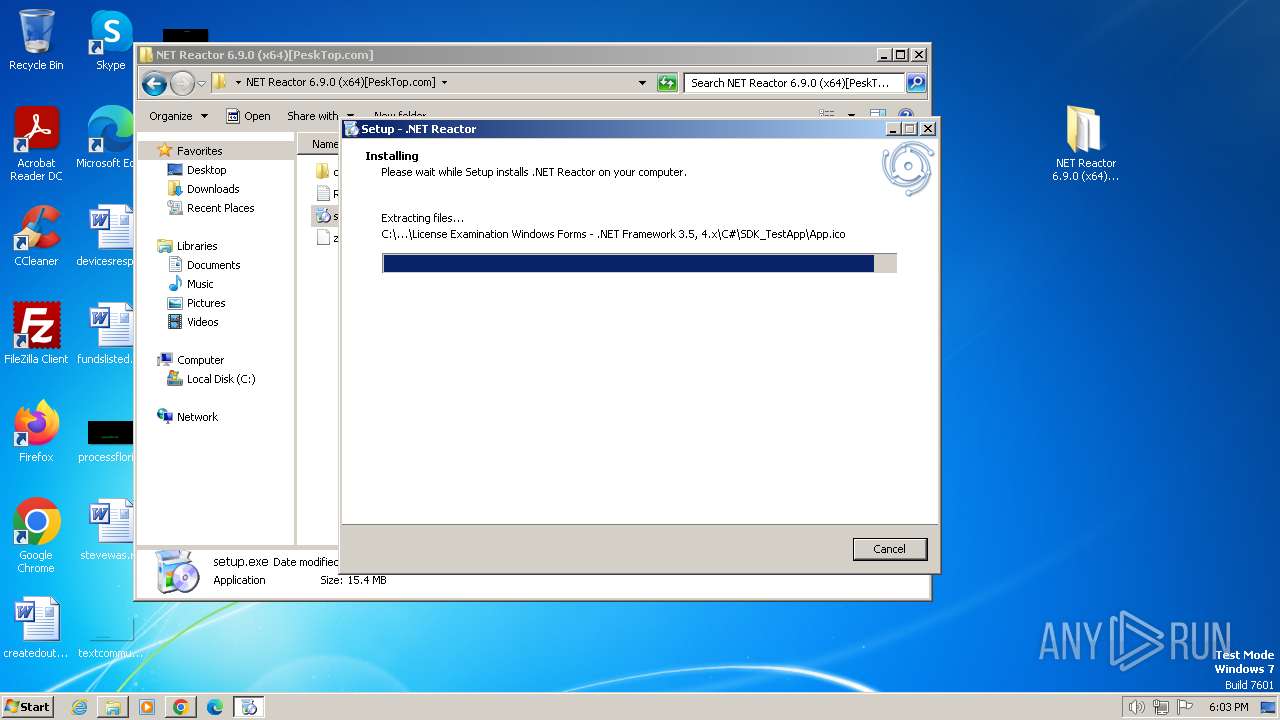Click Open in Explorer toolbar
Image resolution: width=1280 pixels, height=720 pixels.
tap(248, 116)
